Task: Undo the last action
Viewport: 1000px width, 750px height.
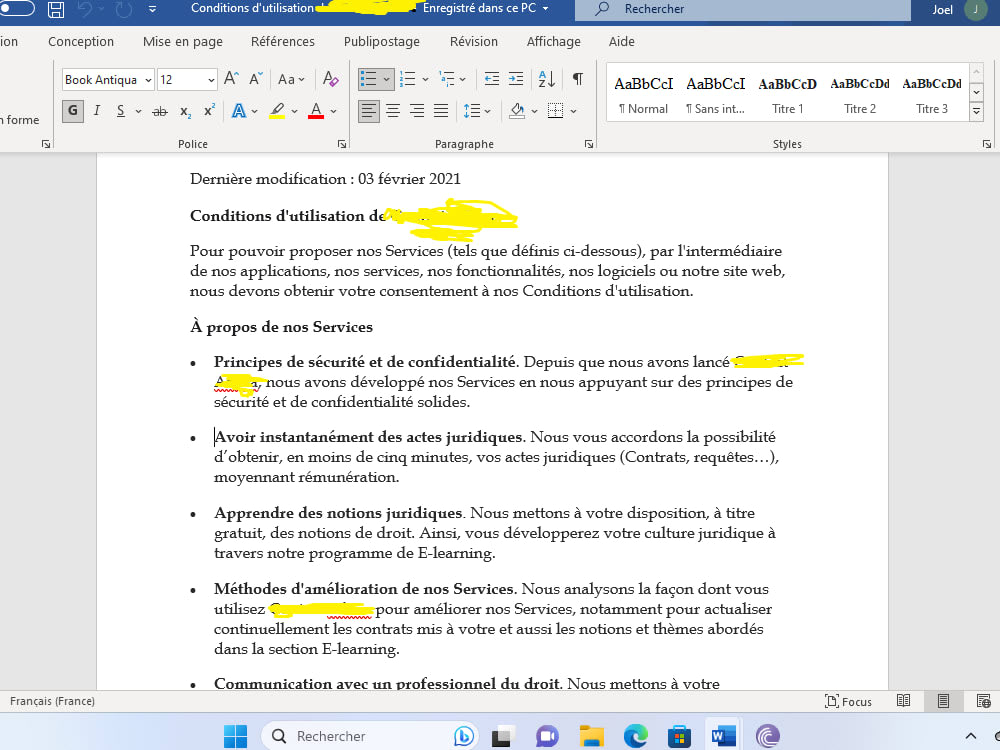Action: pyautogui.click(x=85, y=9)
